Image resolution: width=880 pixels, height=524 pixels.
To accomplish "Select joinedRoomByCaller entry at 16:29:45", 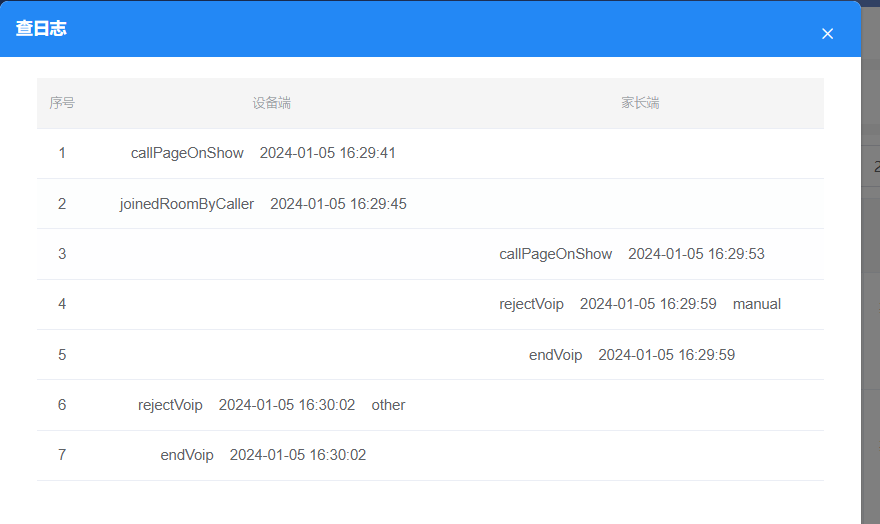I will [263, 204].
